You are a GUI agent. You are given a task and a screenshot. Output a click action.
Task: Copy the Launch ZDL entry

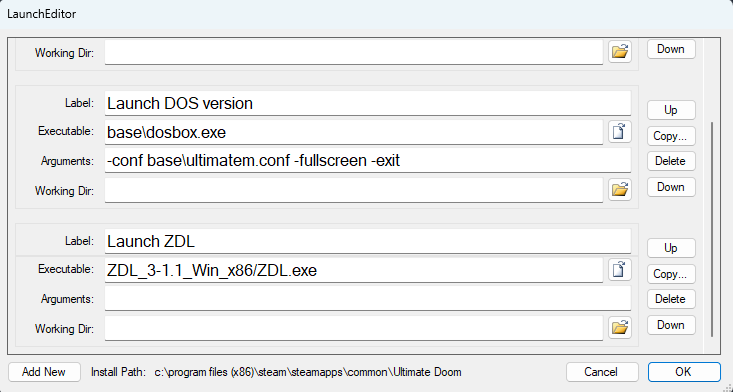point(671,274)
